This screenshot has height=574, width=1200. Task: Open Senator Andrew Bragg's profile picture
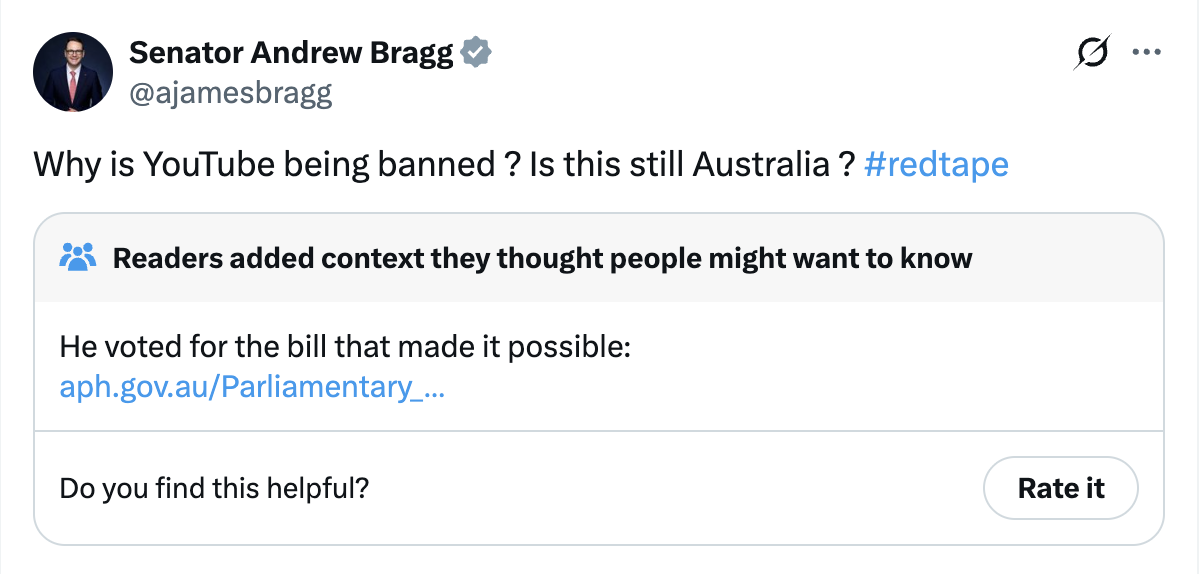(71, 73)
